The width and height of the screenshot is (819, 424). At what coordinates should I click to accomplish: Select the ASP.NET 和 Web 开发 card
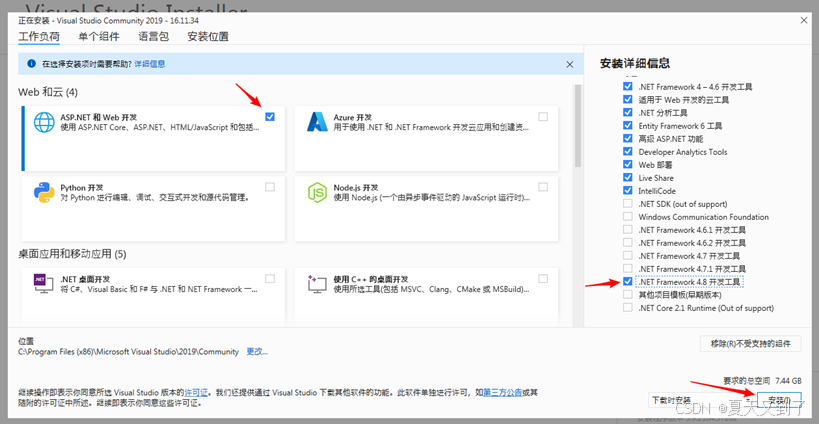pyautogui.click(x=154, y=138)
